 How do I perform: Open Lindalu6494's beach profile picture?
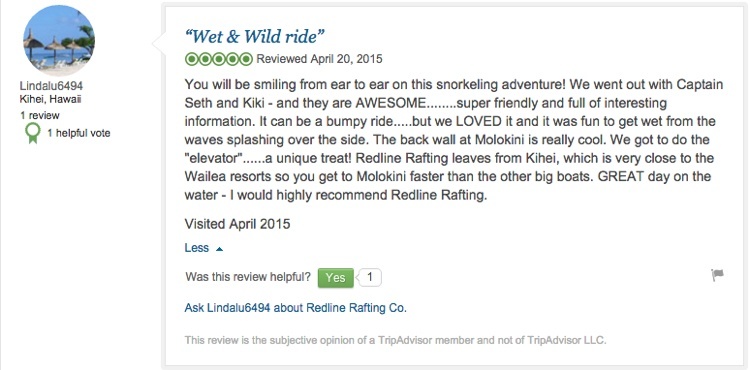(x=59, y=41)
